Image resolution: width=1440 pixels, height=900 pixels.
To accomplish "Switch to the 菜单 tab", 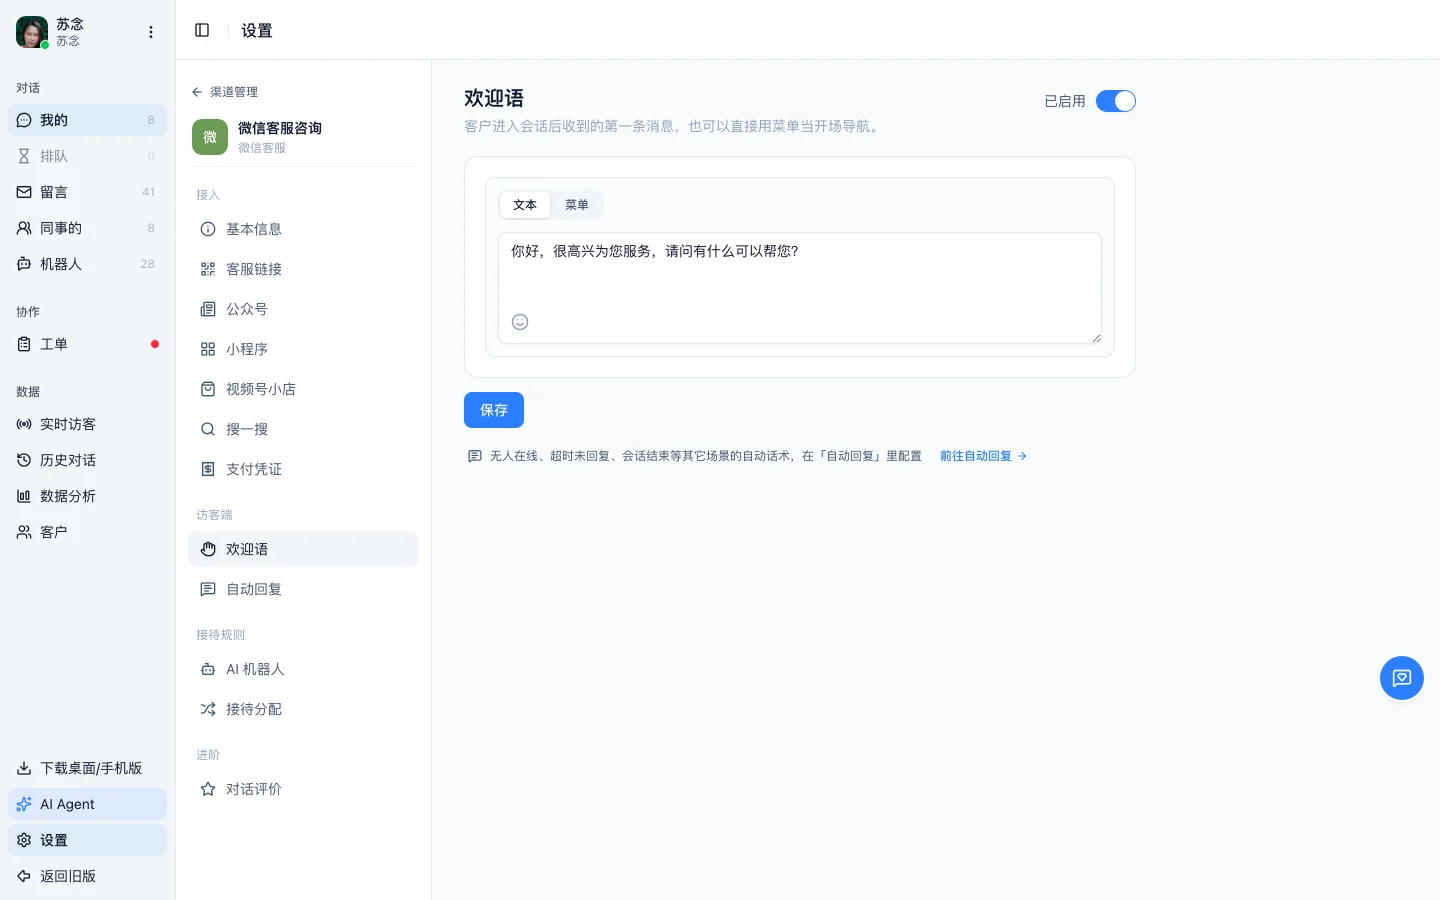I will 577,205.
